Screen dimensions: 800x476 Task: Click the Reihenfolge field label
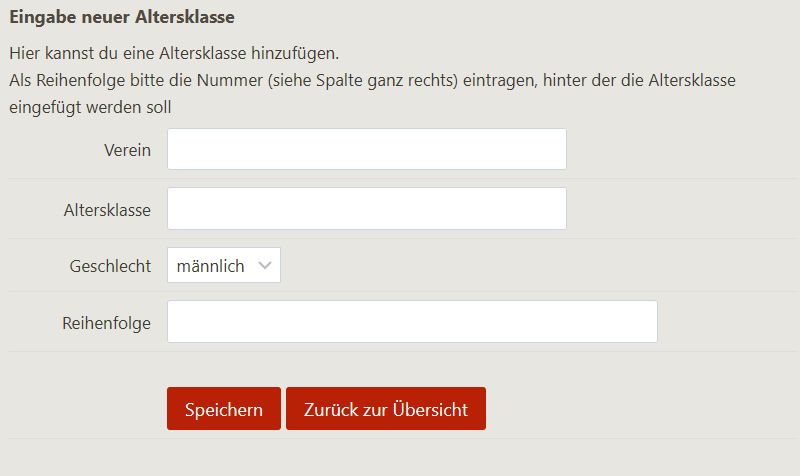pos(106,323)
